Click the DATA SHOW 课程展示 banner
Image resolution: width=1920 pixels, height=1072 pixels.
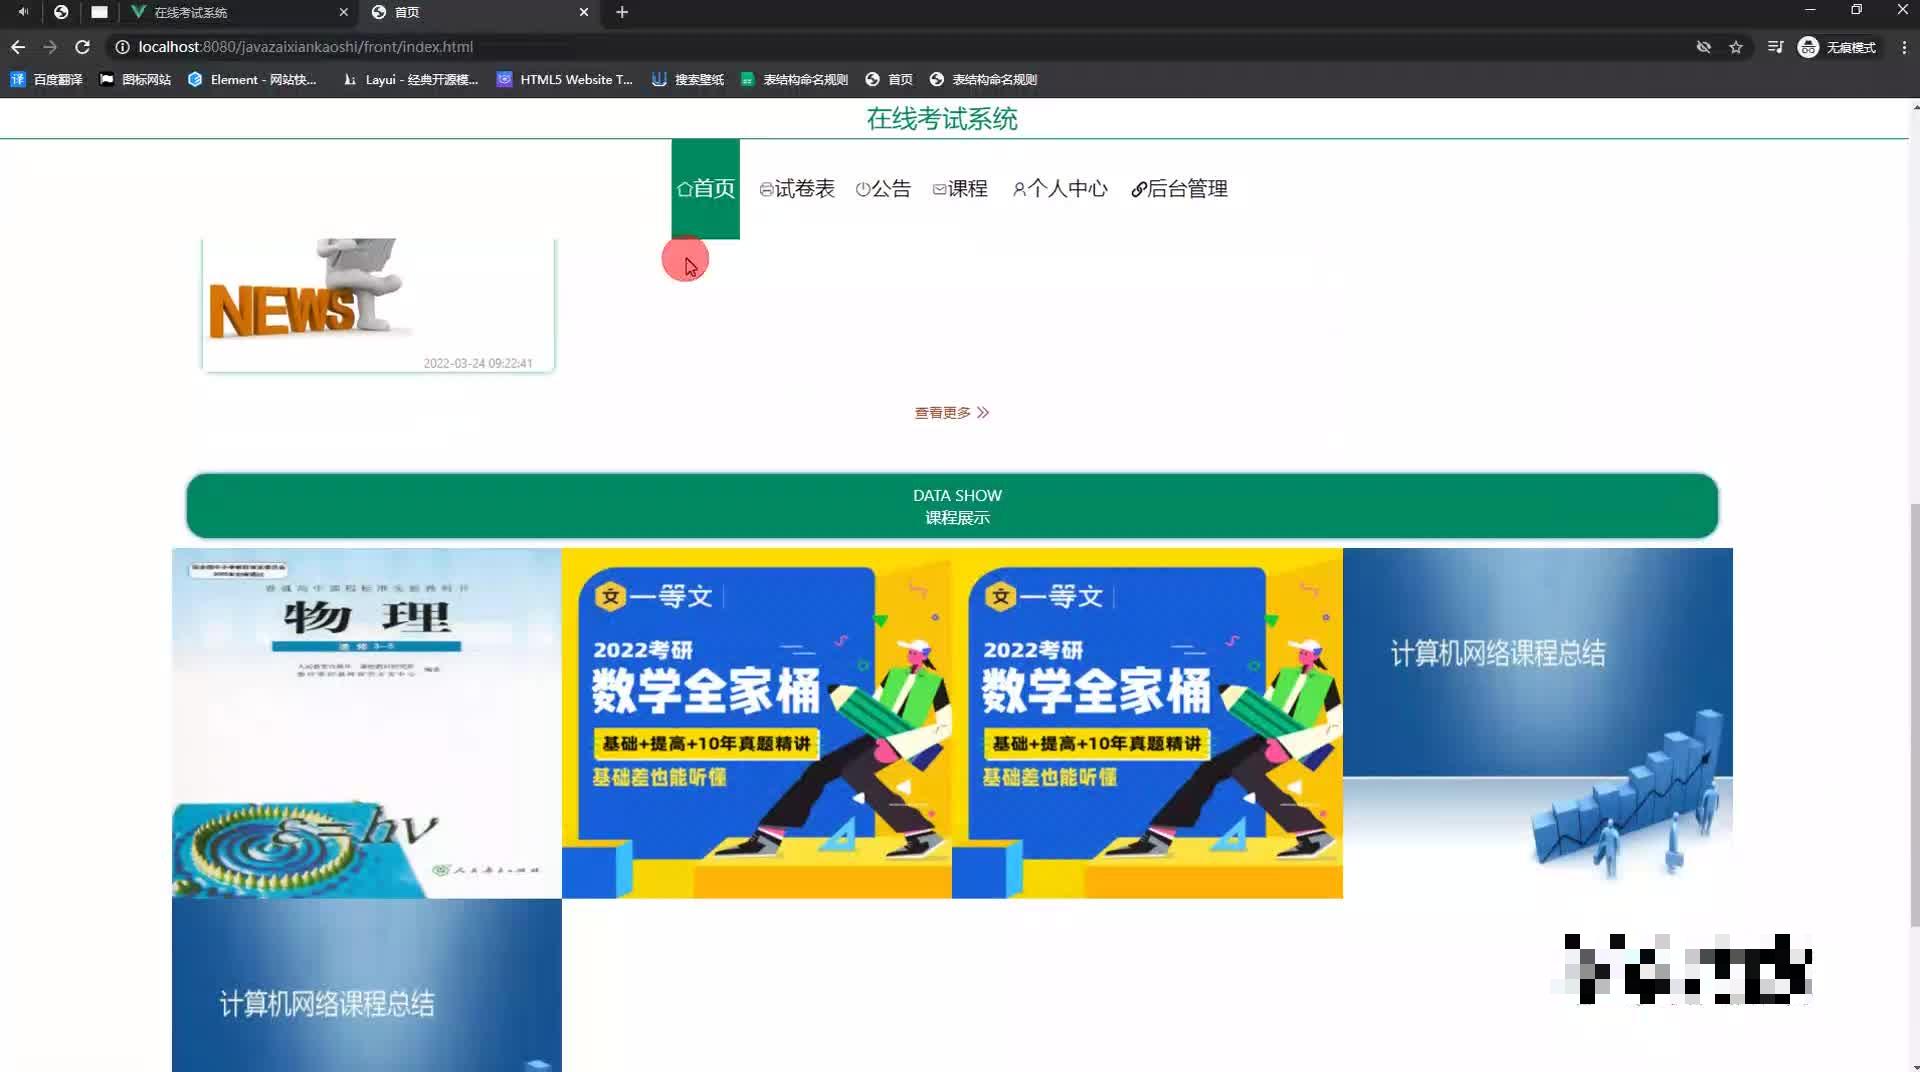[x=952, y=506]
